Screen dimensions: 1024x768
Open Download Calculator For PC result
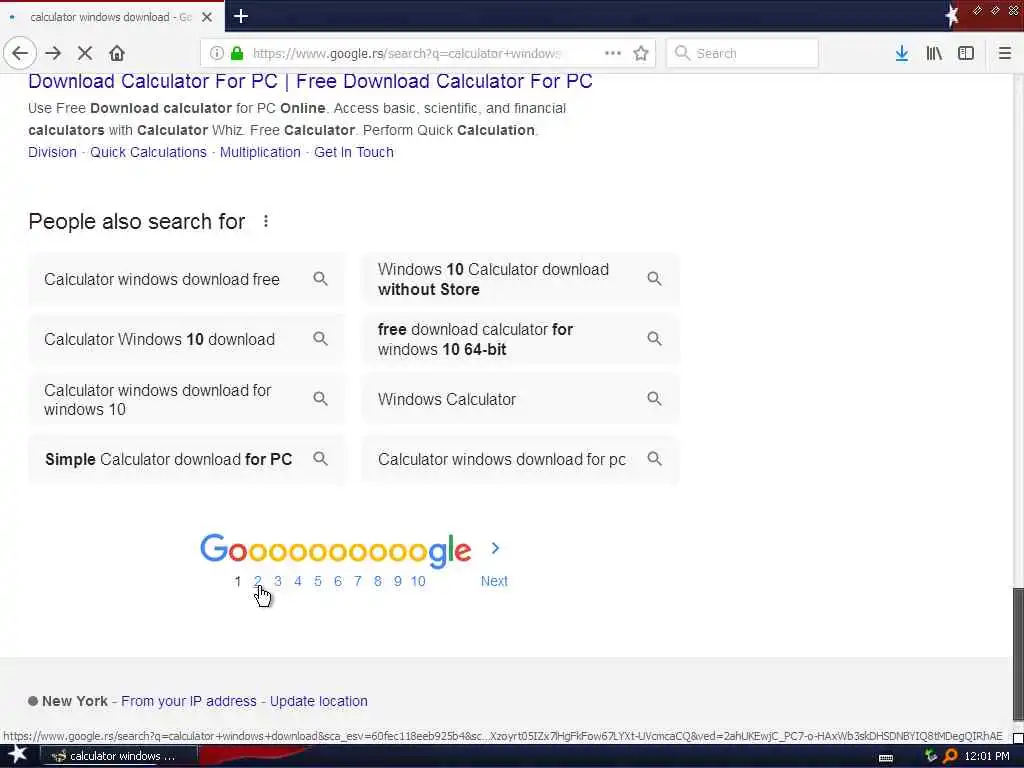click(310, 81)
